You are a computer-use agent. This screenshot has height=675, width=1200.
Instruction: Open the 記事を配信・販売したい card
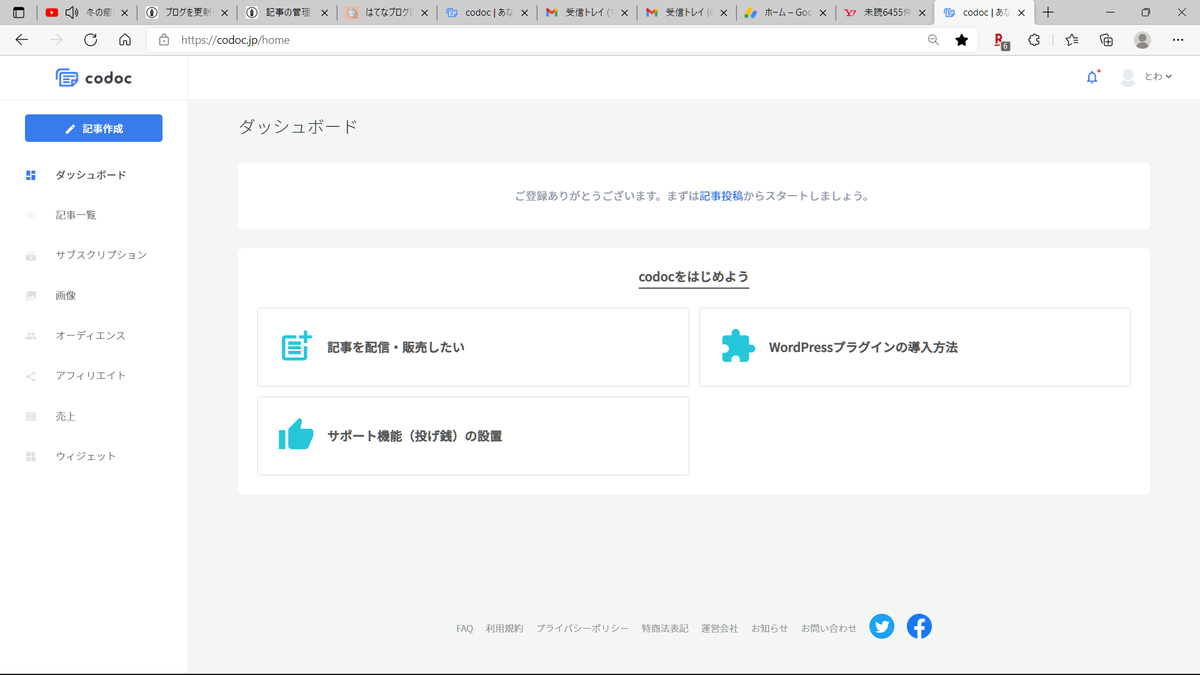(x=473, y=347)
